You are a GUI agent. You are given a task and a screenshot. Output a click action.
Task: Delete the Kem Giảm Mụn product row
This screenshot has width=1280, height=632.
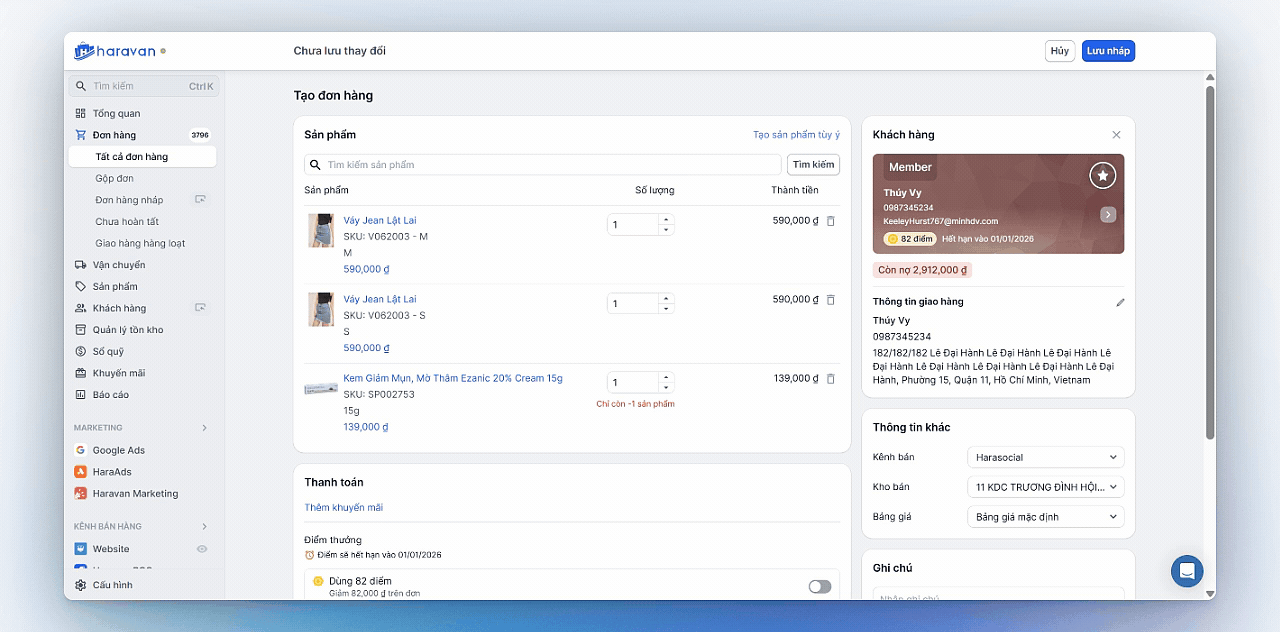pos(830,379)
